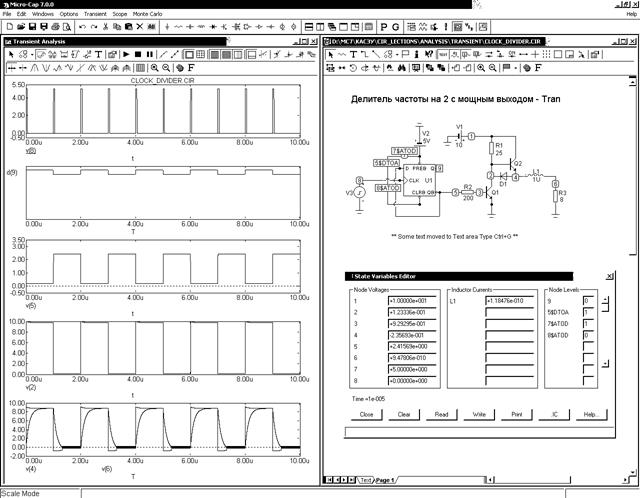Click the Valley cursor icon in scope toolbar
Viewport: 640px width, 498px height.
tap(45, 68)
